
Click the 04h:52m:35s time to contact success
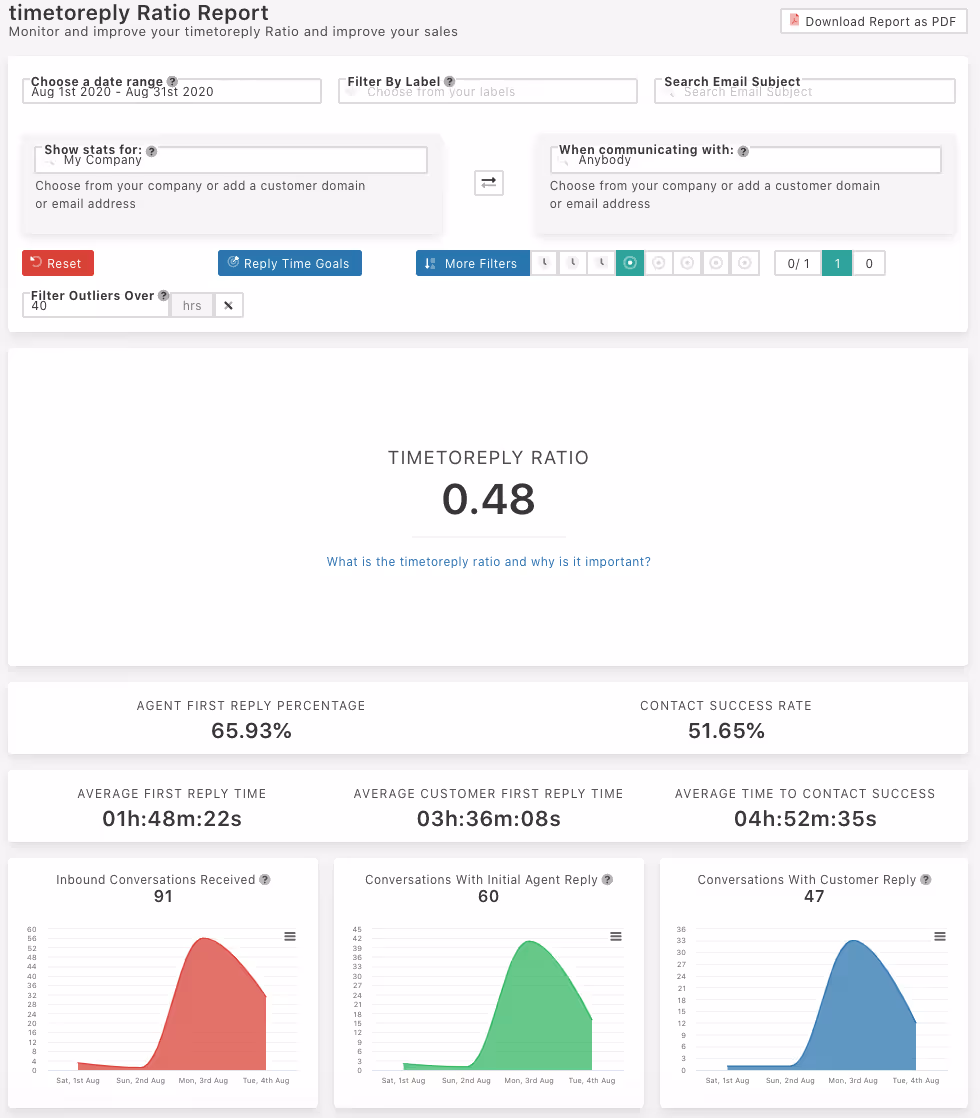point(805,819)
